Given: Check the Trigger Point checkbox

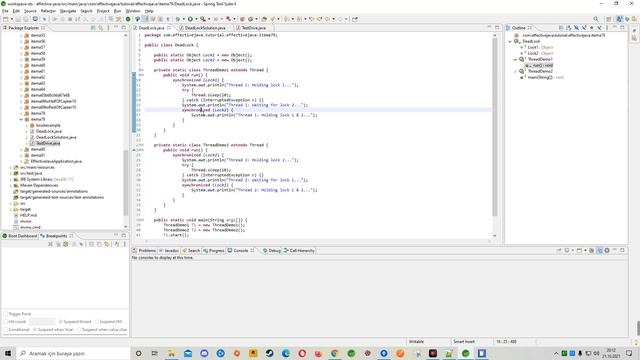Looking at the screenshot, I should [6, 314].
